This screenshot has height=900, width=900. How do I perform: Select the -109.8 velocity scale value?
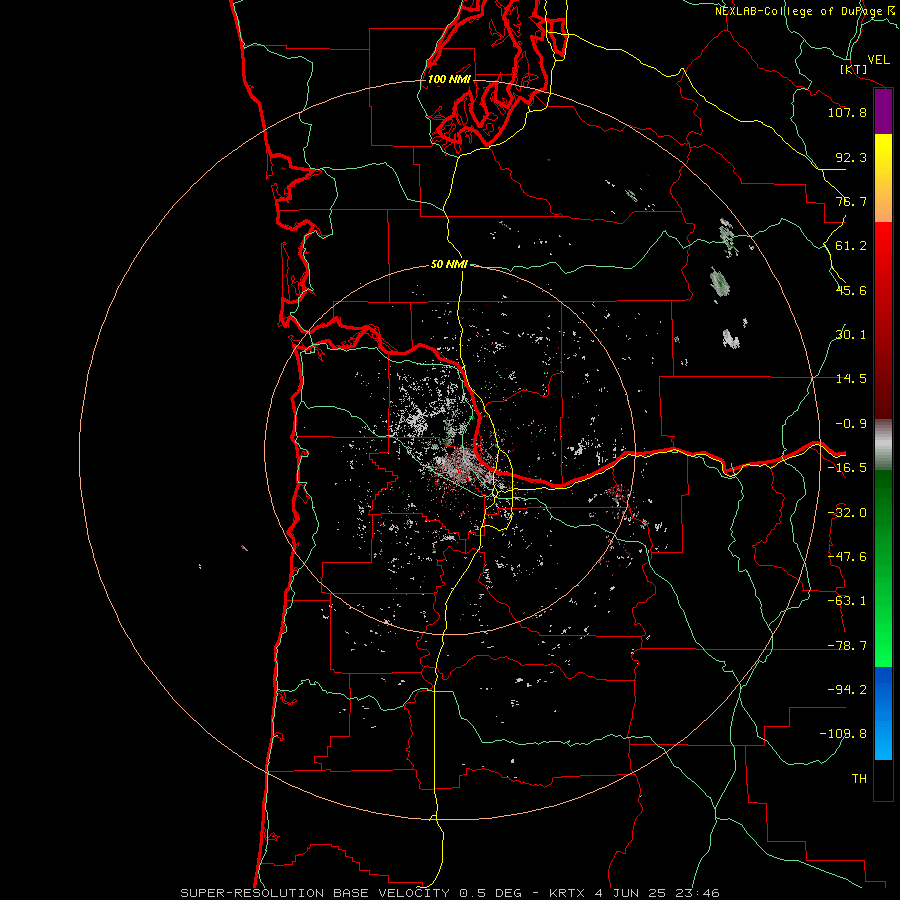[x=843, y=734]
